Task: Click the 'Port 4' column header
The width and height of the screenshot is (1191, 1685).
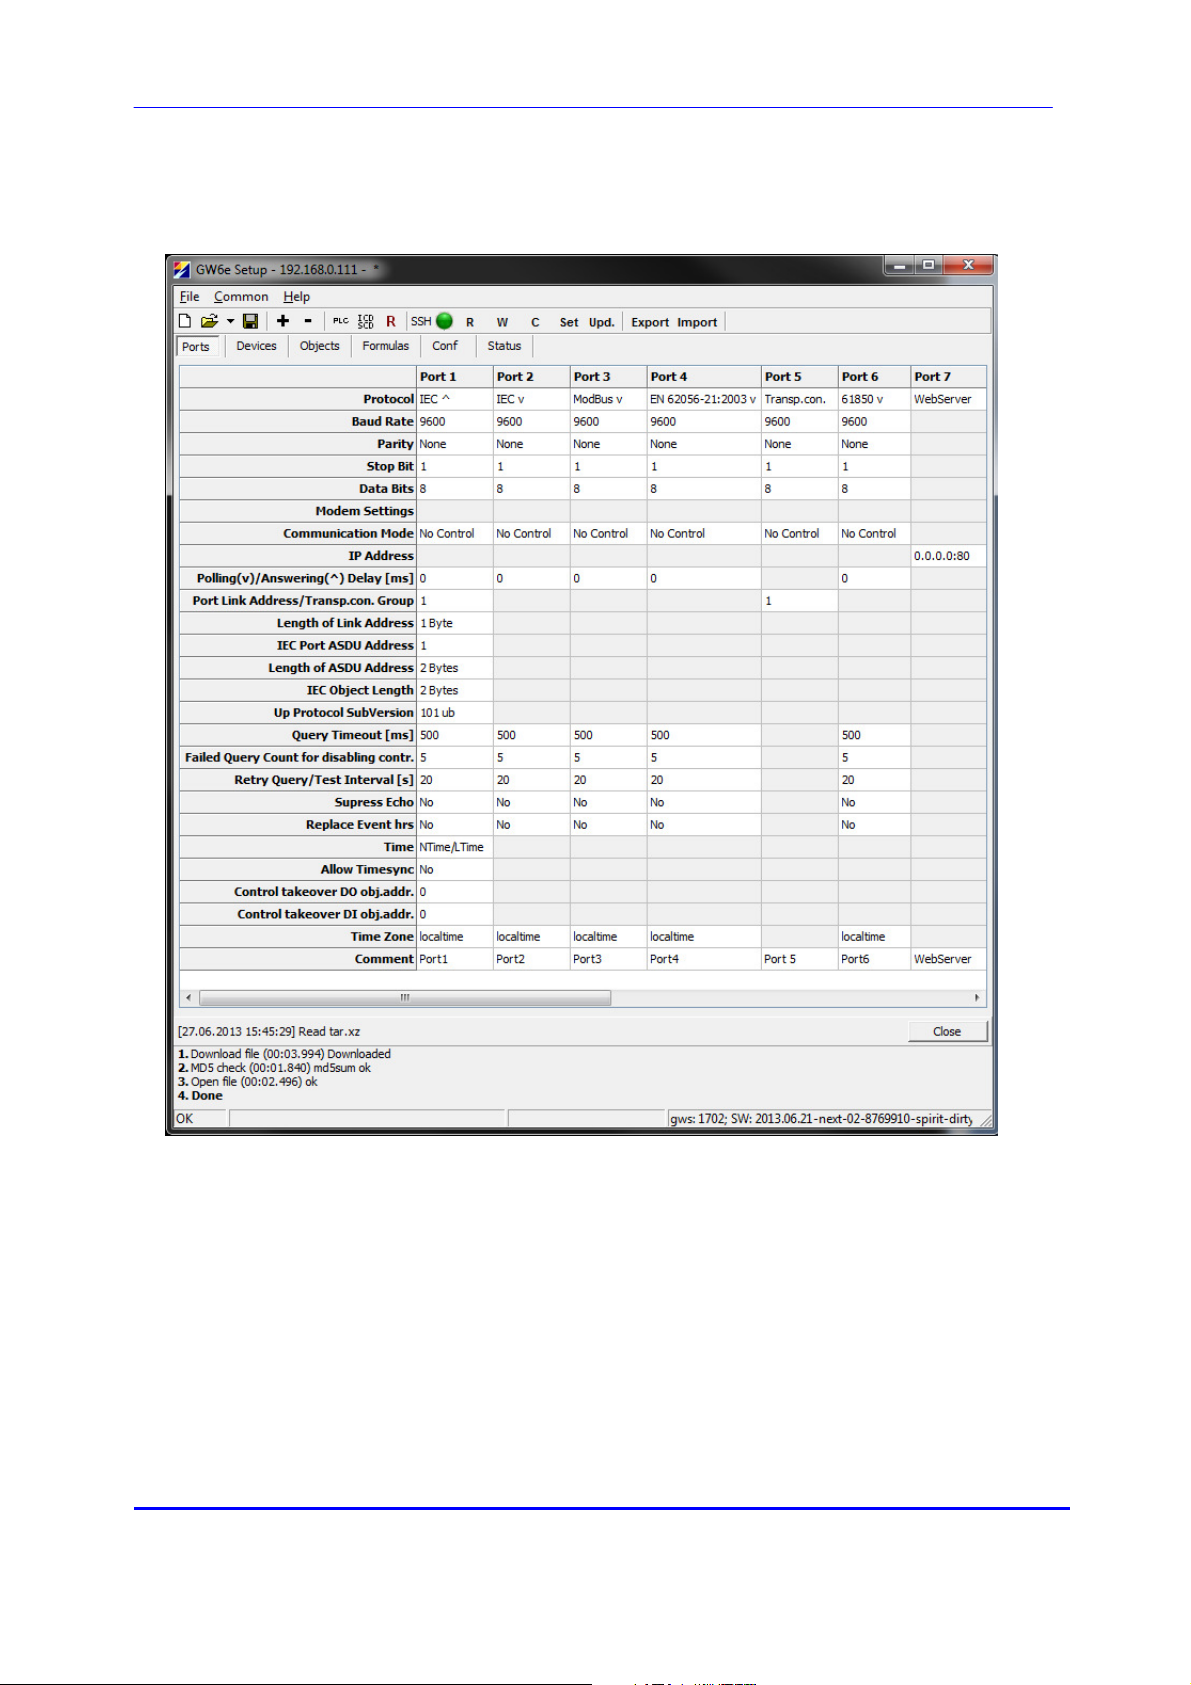Action: [x=704, y=377]
